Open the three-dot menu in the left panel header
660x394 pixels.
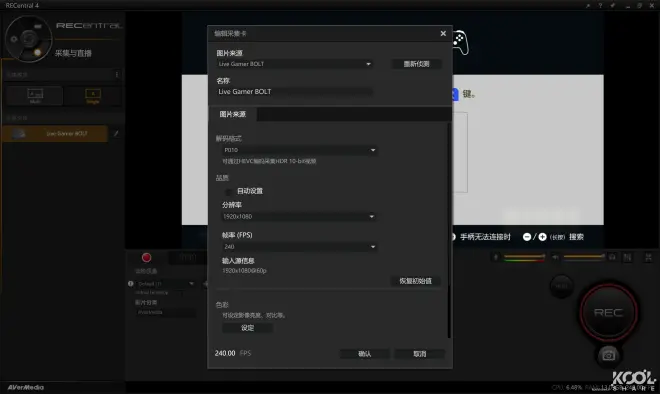117,75
